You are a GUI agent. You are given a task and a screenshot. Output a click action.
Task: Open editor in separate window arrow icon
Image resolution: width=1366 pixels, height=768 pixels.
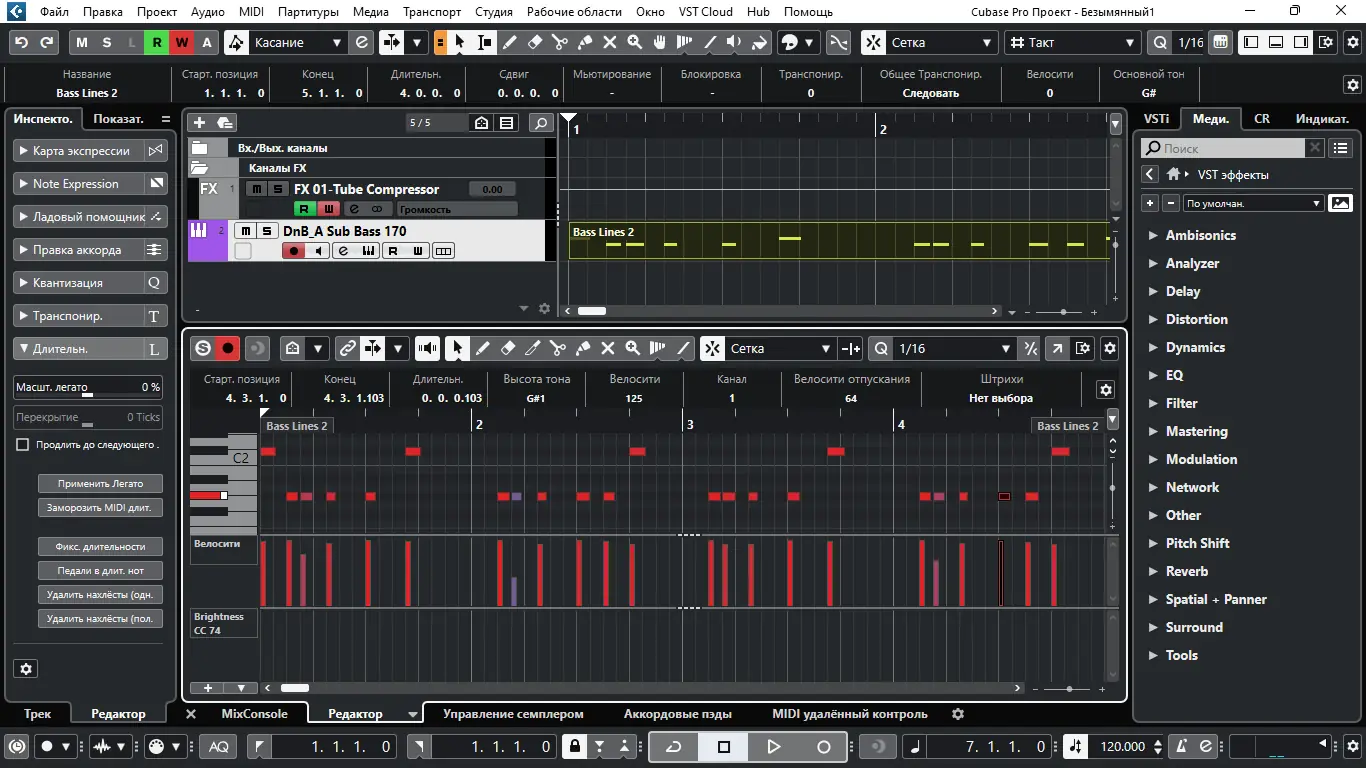point(1057,348)
